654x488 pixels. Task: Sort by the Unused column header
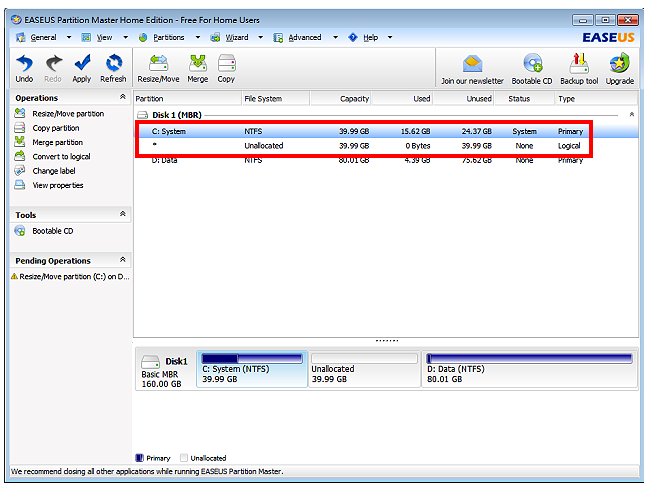tap(464, 98)
